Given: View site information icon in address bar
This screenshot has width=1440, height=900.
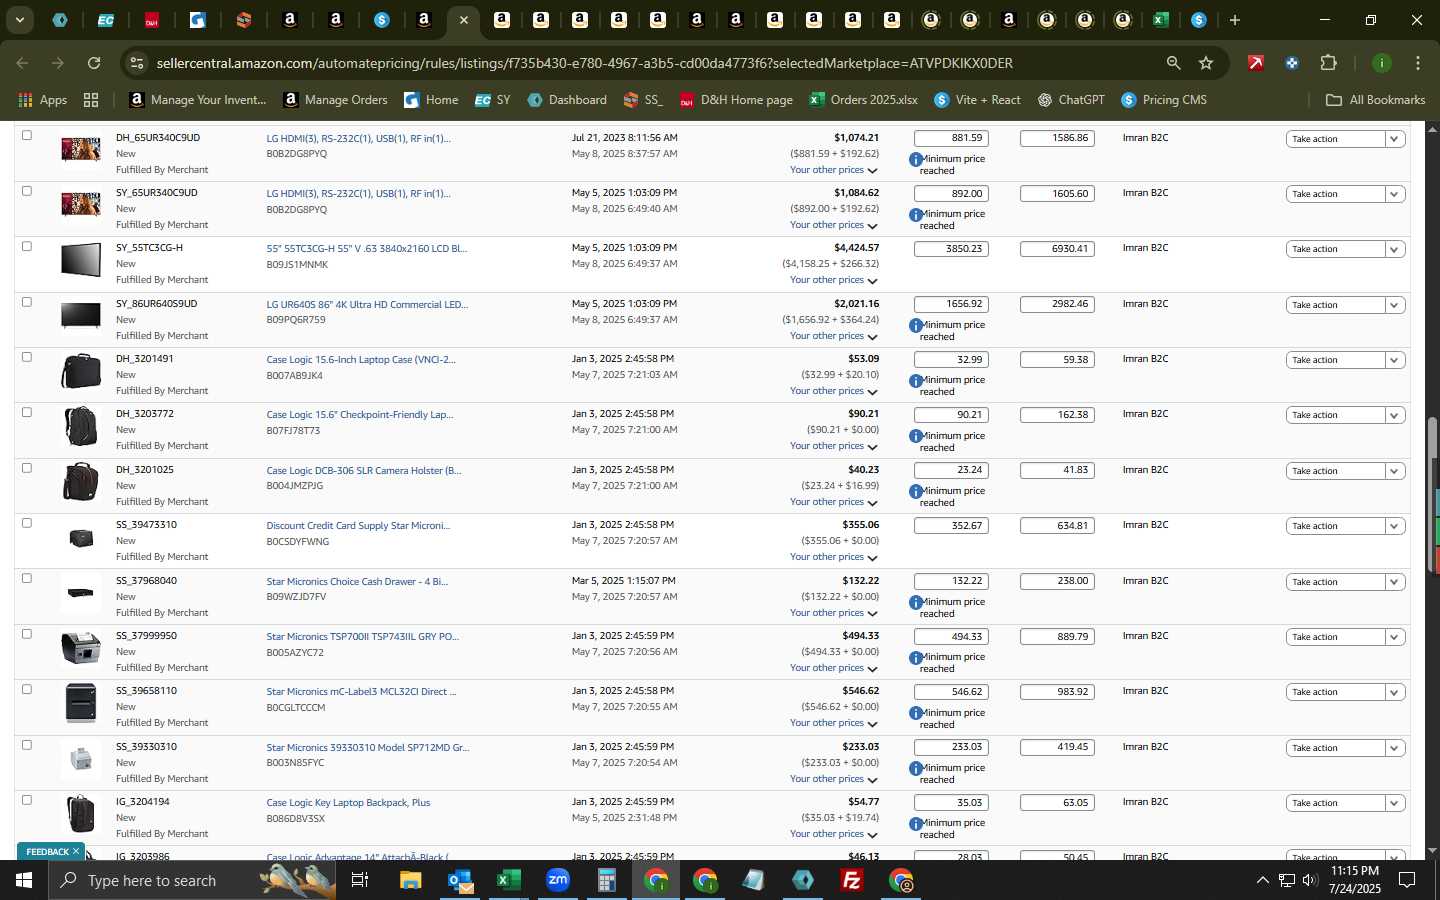Looking at the screenshot, I should click(137, 63).
